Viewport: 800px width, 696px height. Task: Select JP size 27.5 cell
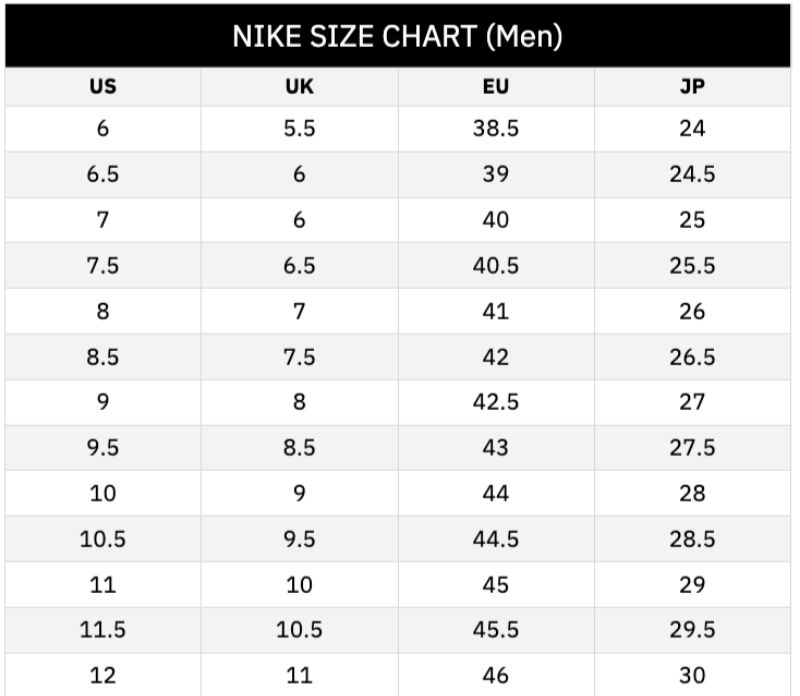point(692,448)
